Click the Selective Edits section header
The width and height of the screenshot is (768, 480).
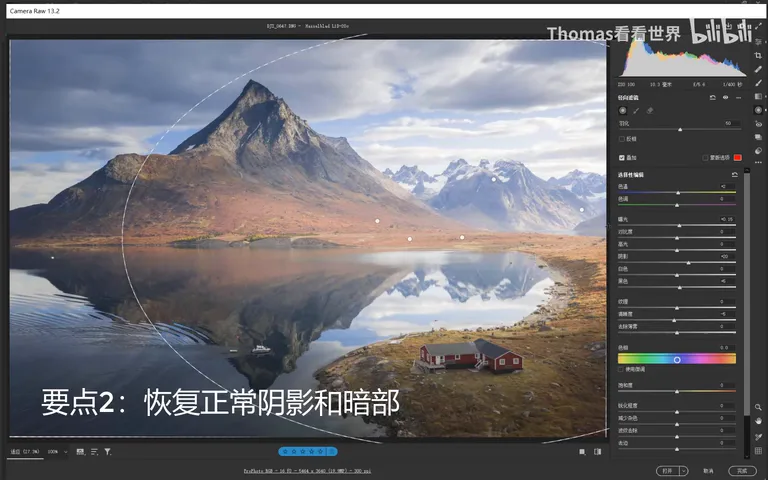(631, 174)
